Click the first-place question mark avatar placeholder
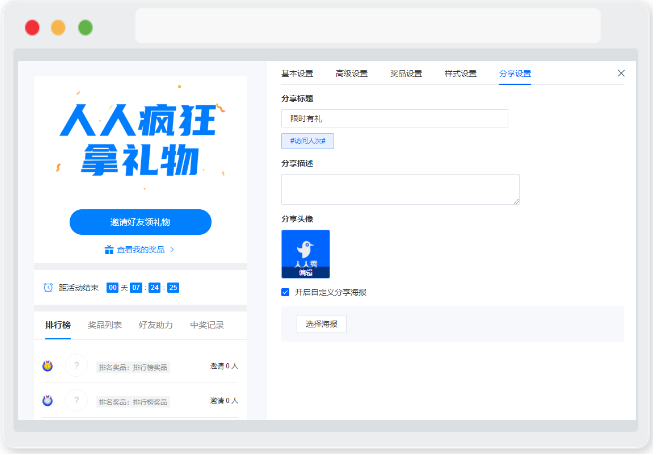This screenshot has width=653, height=454. click(x=77, y=366)
